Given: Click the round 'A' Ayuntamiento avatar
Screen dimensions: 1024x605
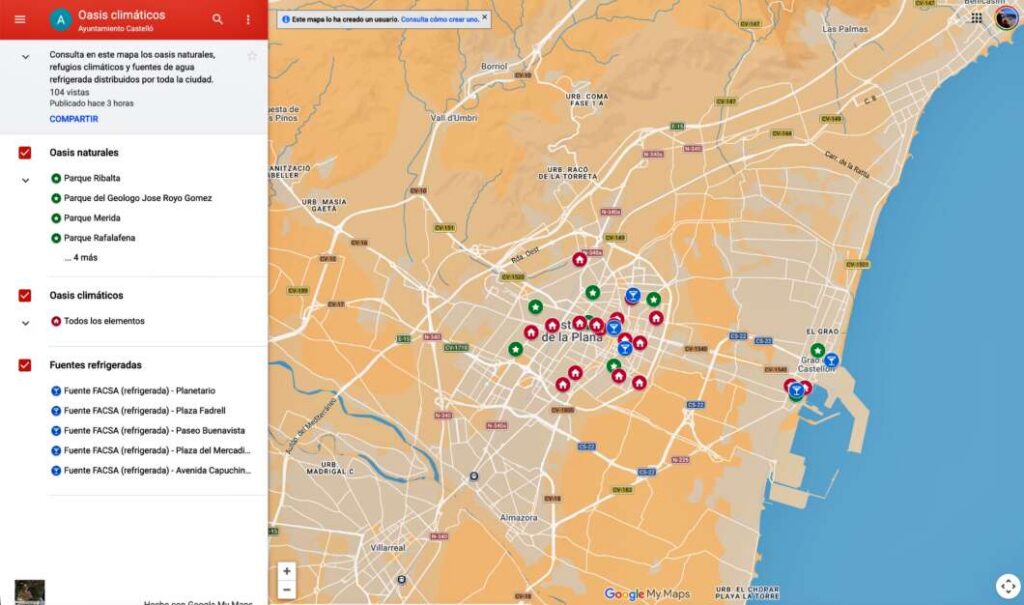Looking at the screenshot, I should (61, 20).
